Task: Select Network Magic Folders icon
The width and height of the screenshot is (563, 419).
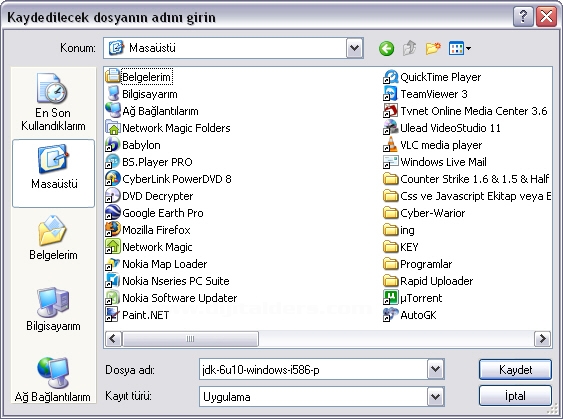Action: 113,127
